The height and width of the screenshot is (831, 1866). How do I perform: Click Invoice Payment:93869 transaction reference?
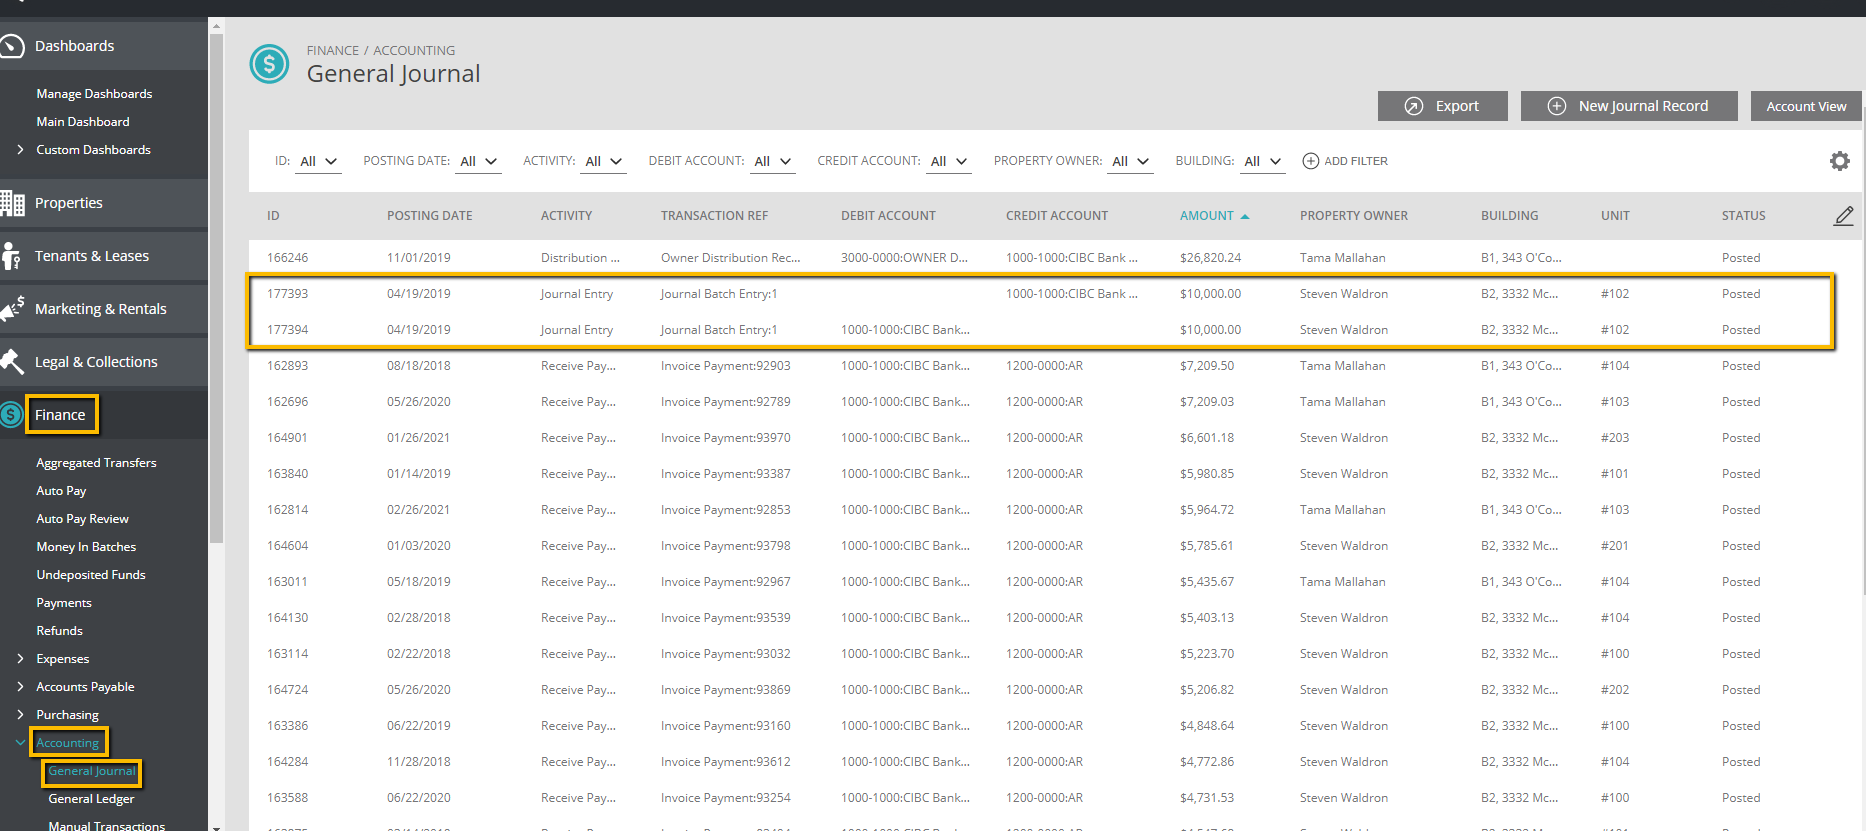725,690
